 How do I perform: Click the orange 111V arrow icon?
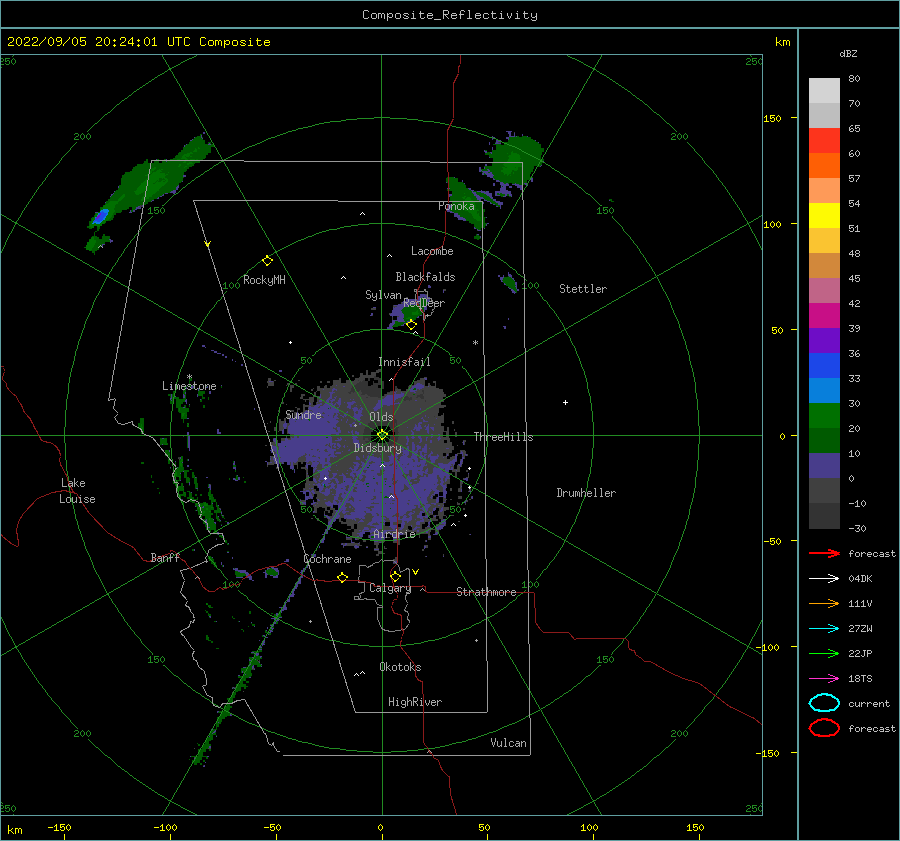coord(824,603)
